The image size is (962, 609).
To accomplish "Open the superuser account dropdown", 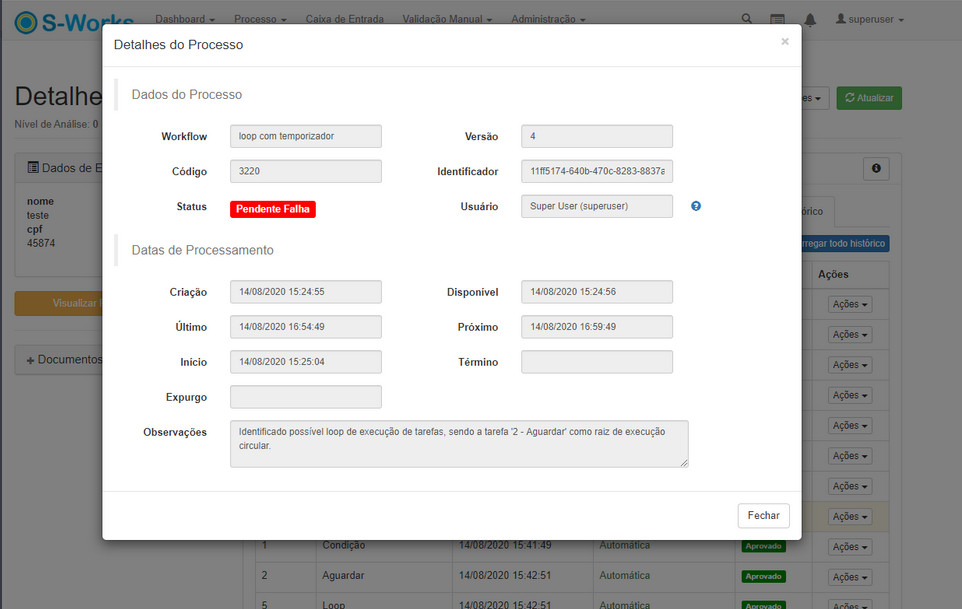I will 870,19.
